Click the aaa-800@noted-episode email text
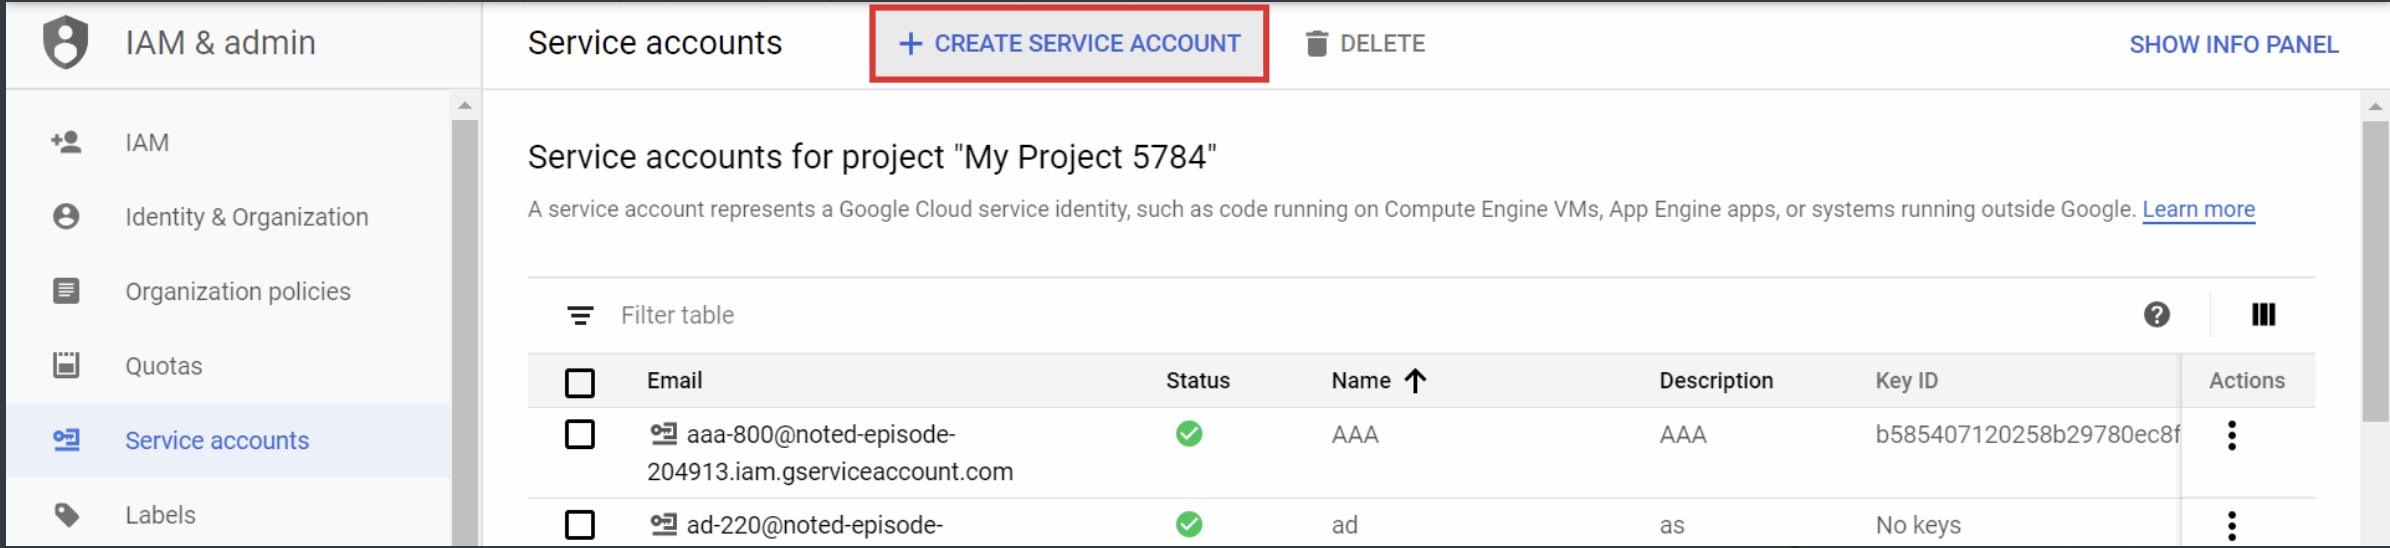Viewport: 2390px width, 548px height. (830, 453)
